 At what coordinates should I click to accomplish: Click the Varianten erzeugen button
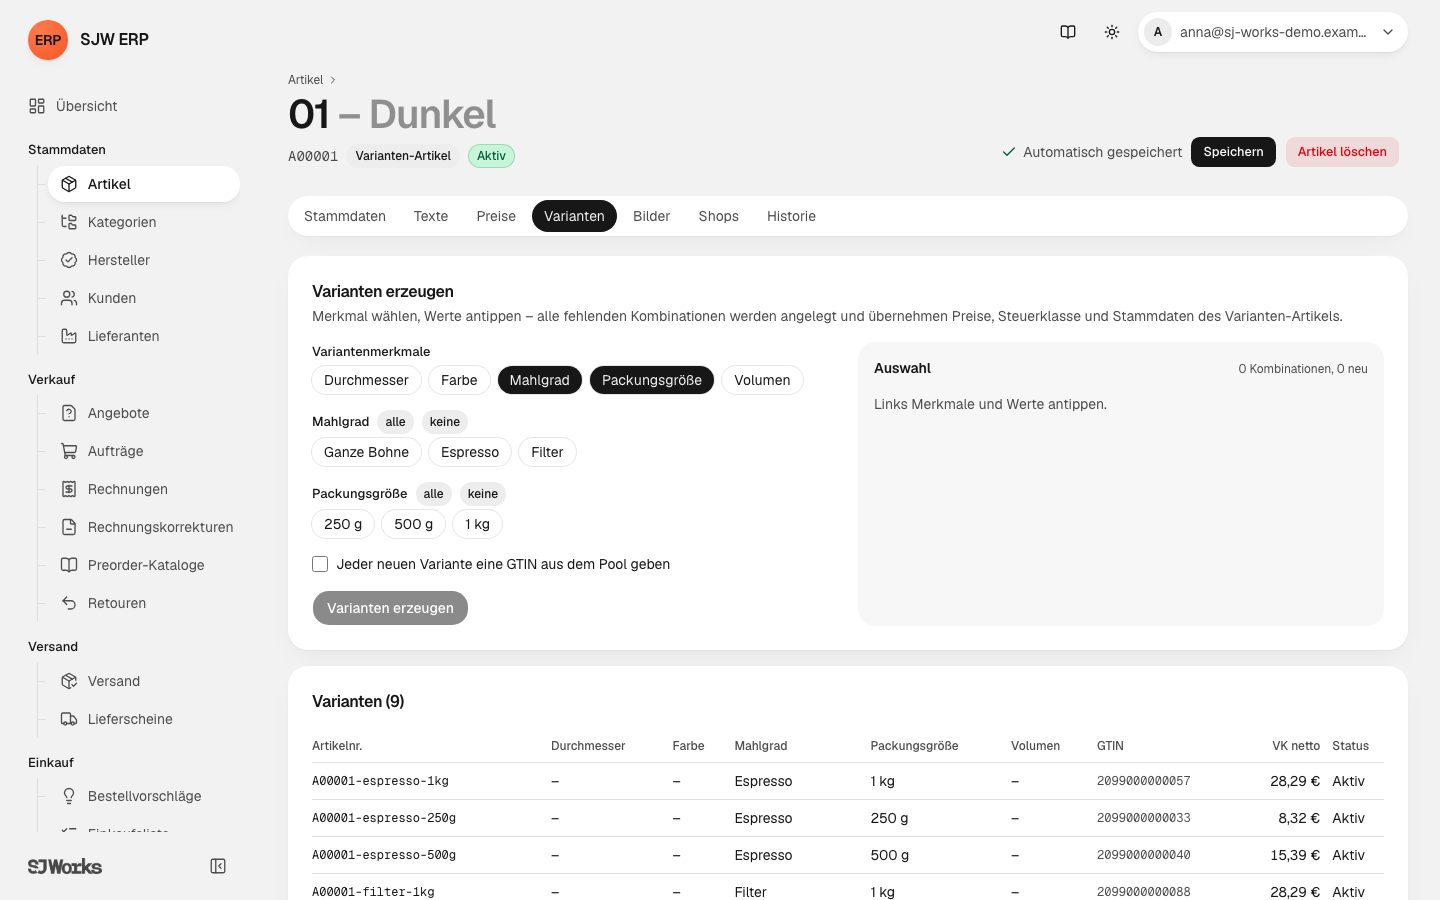390,608
